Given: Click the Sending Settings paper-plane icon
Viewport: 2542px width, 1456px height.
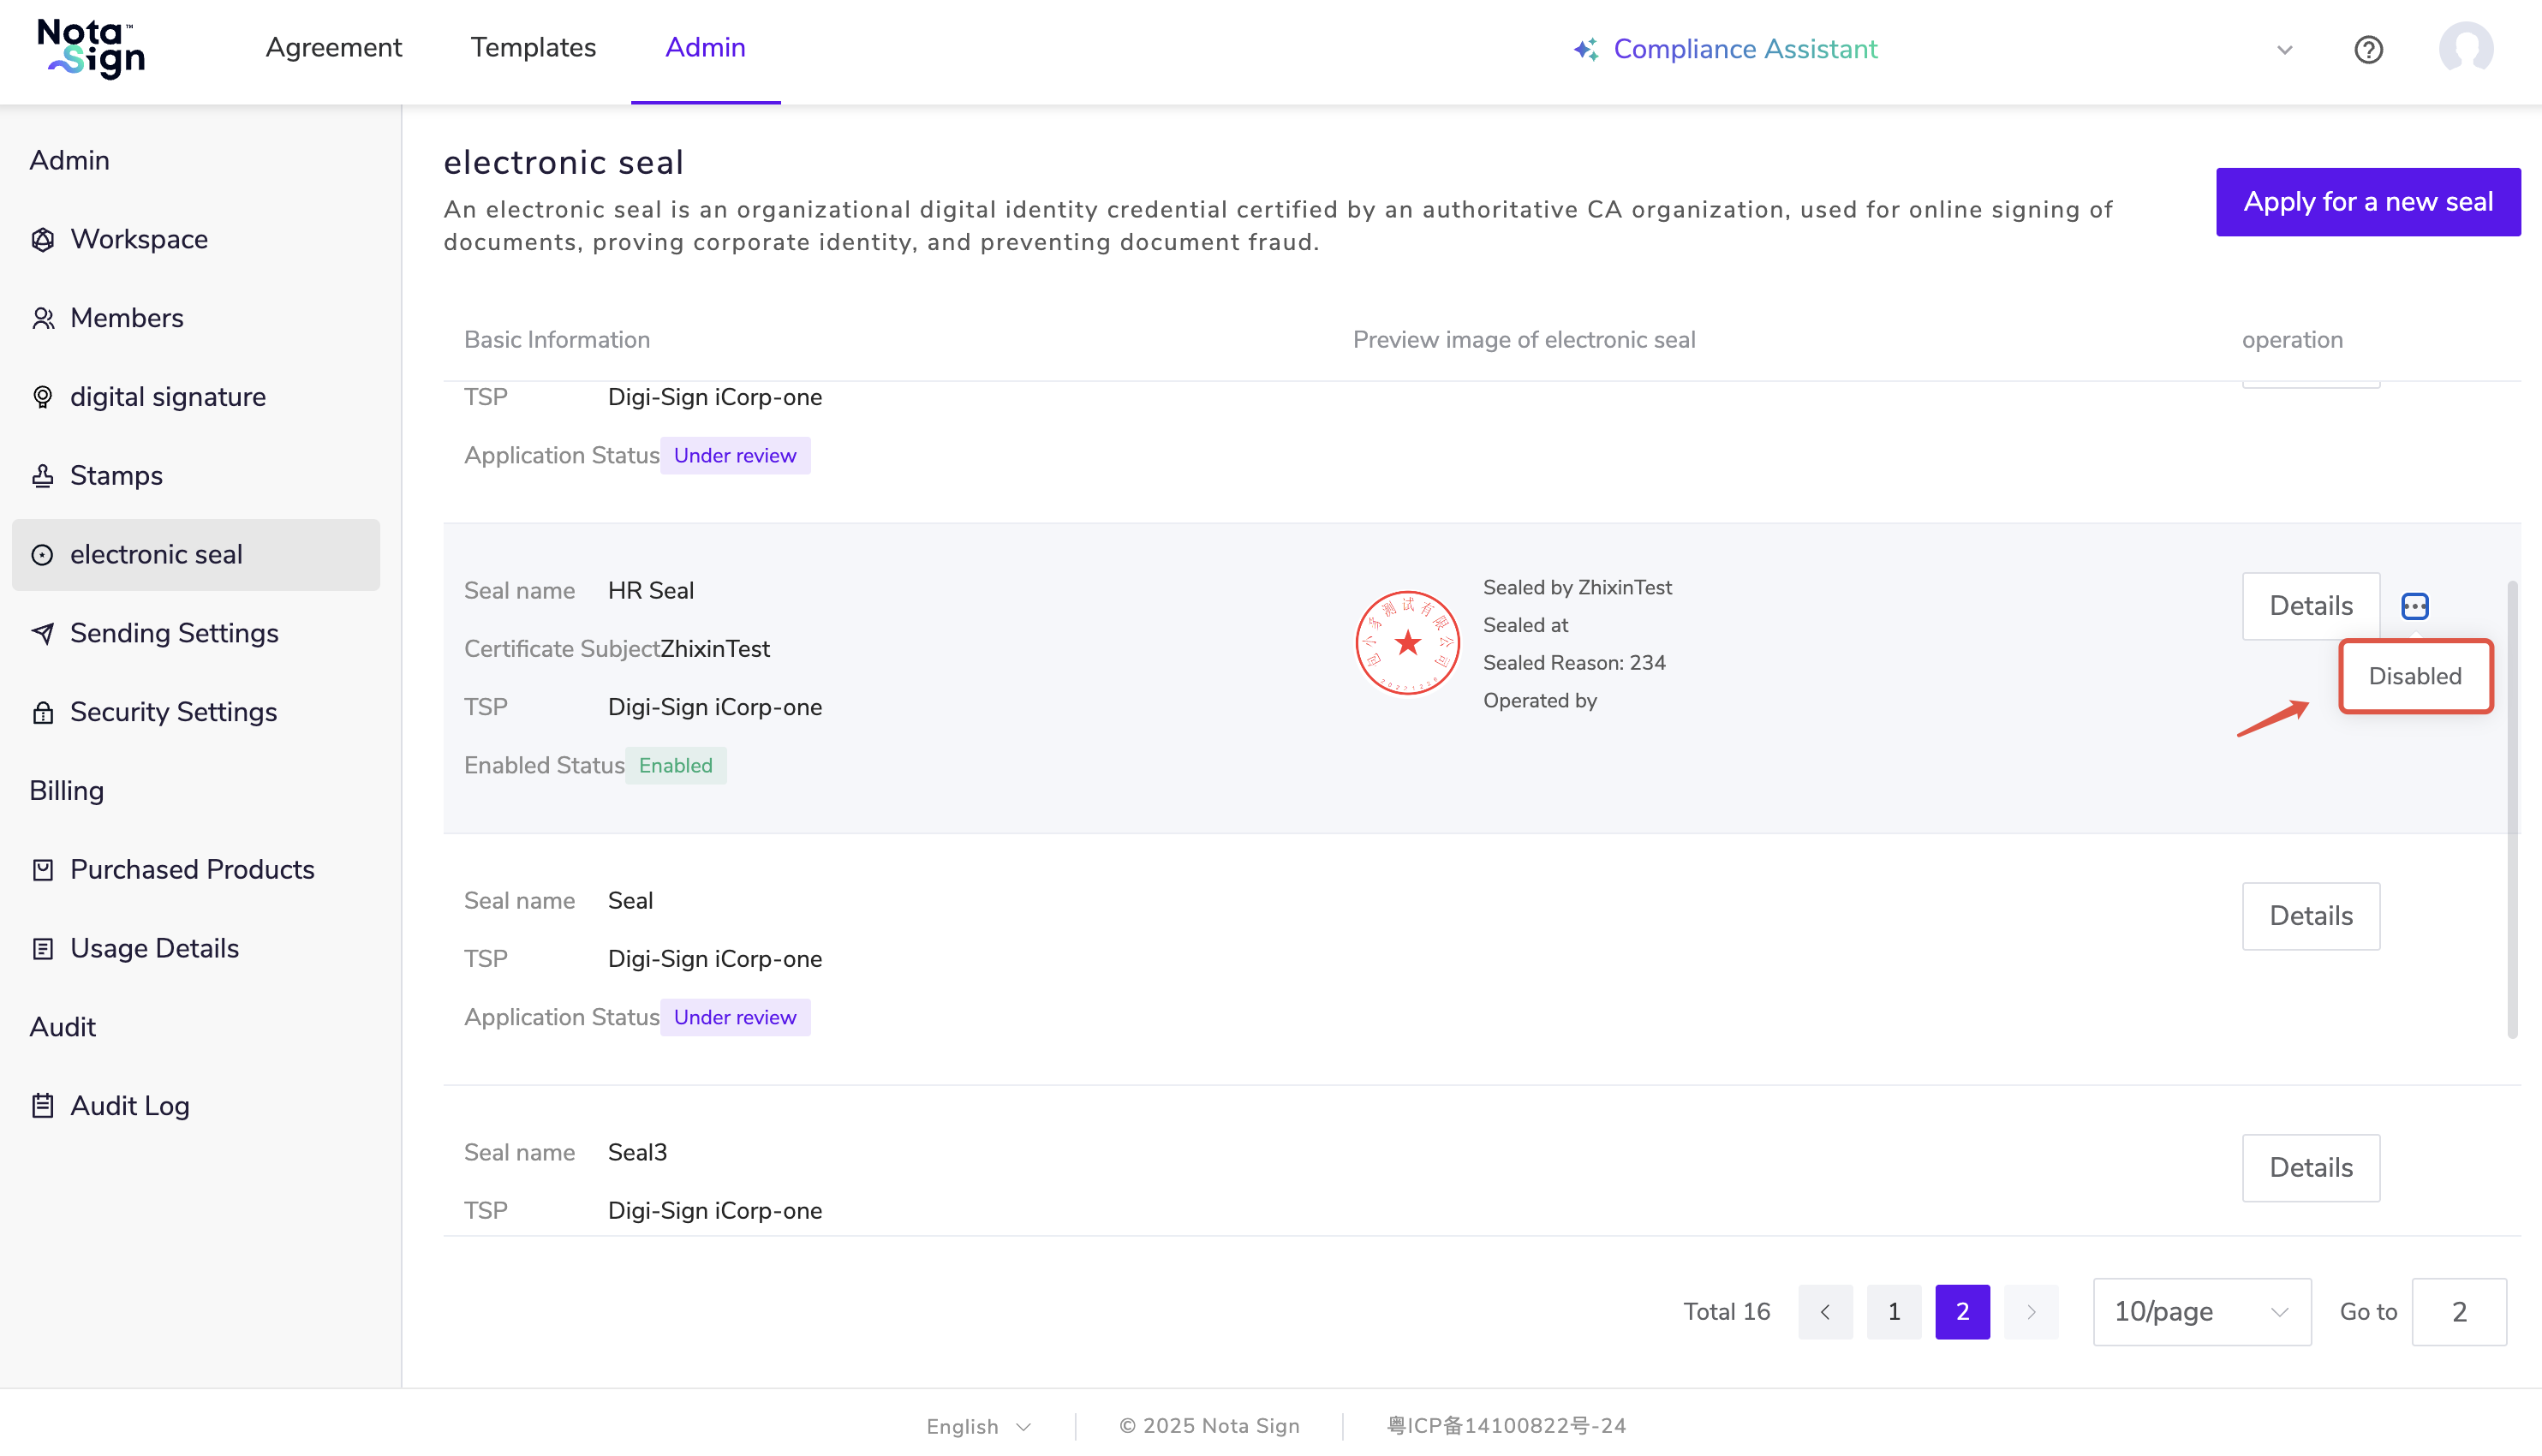Looking at the screenshot, I should (42, 633).
